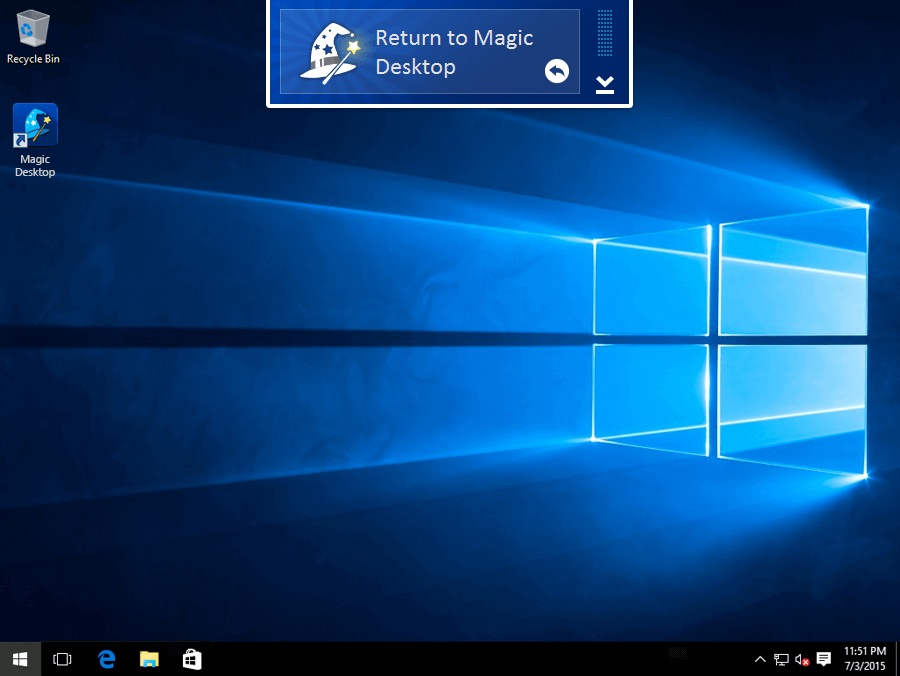900x676 pixels.
Task: Open Microsoft Edge from the taskbar
Action: click(106, 659)
